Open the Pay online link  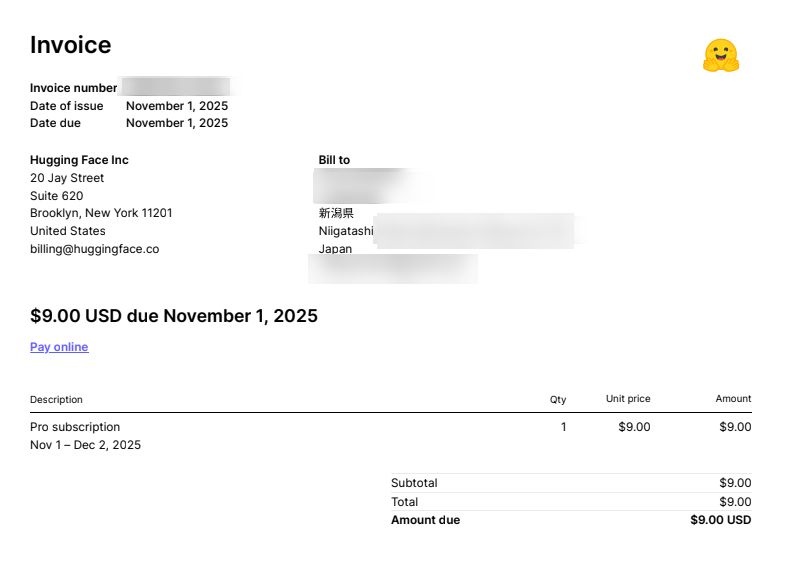point(59,347)
